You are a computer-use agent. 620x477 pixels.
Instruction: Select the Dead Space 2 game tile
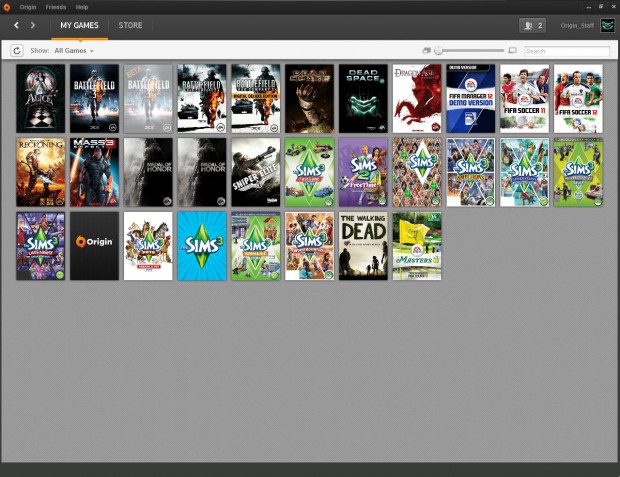click(363, 99)
